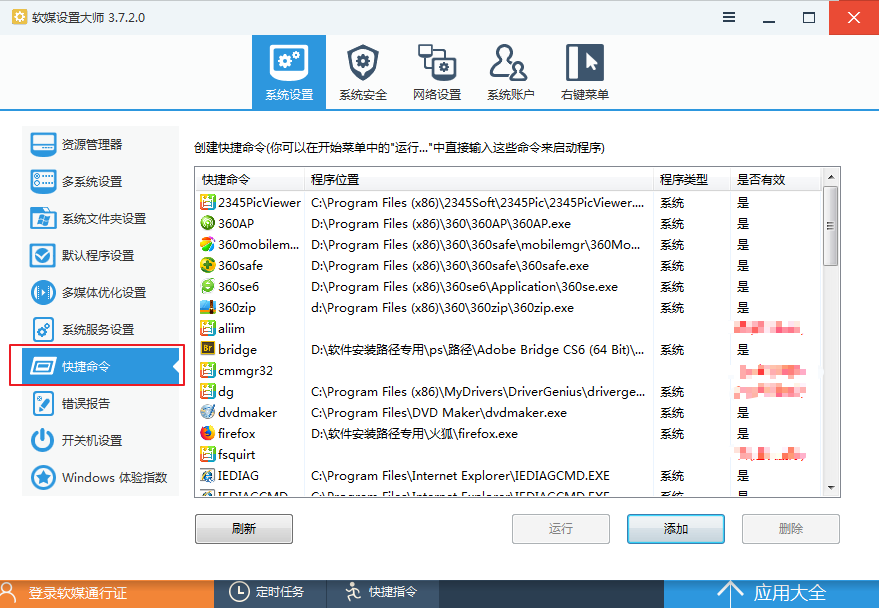
Task: Click the 快捷命令 sidebar icon
Action: tap(43, 366)
